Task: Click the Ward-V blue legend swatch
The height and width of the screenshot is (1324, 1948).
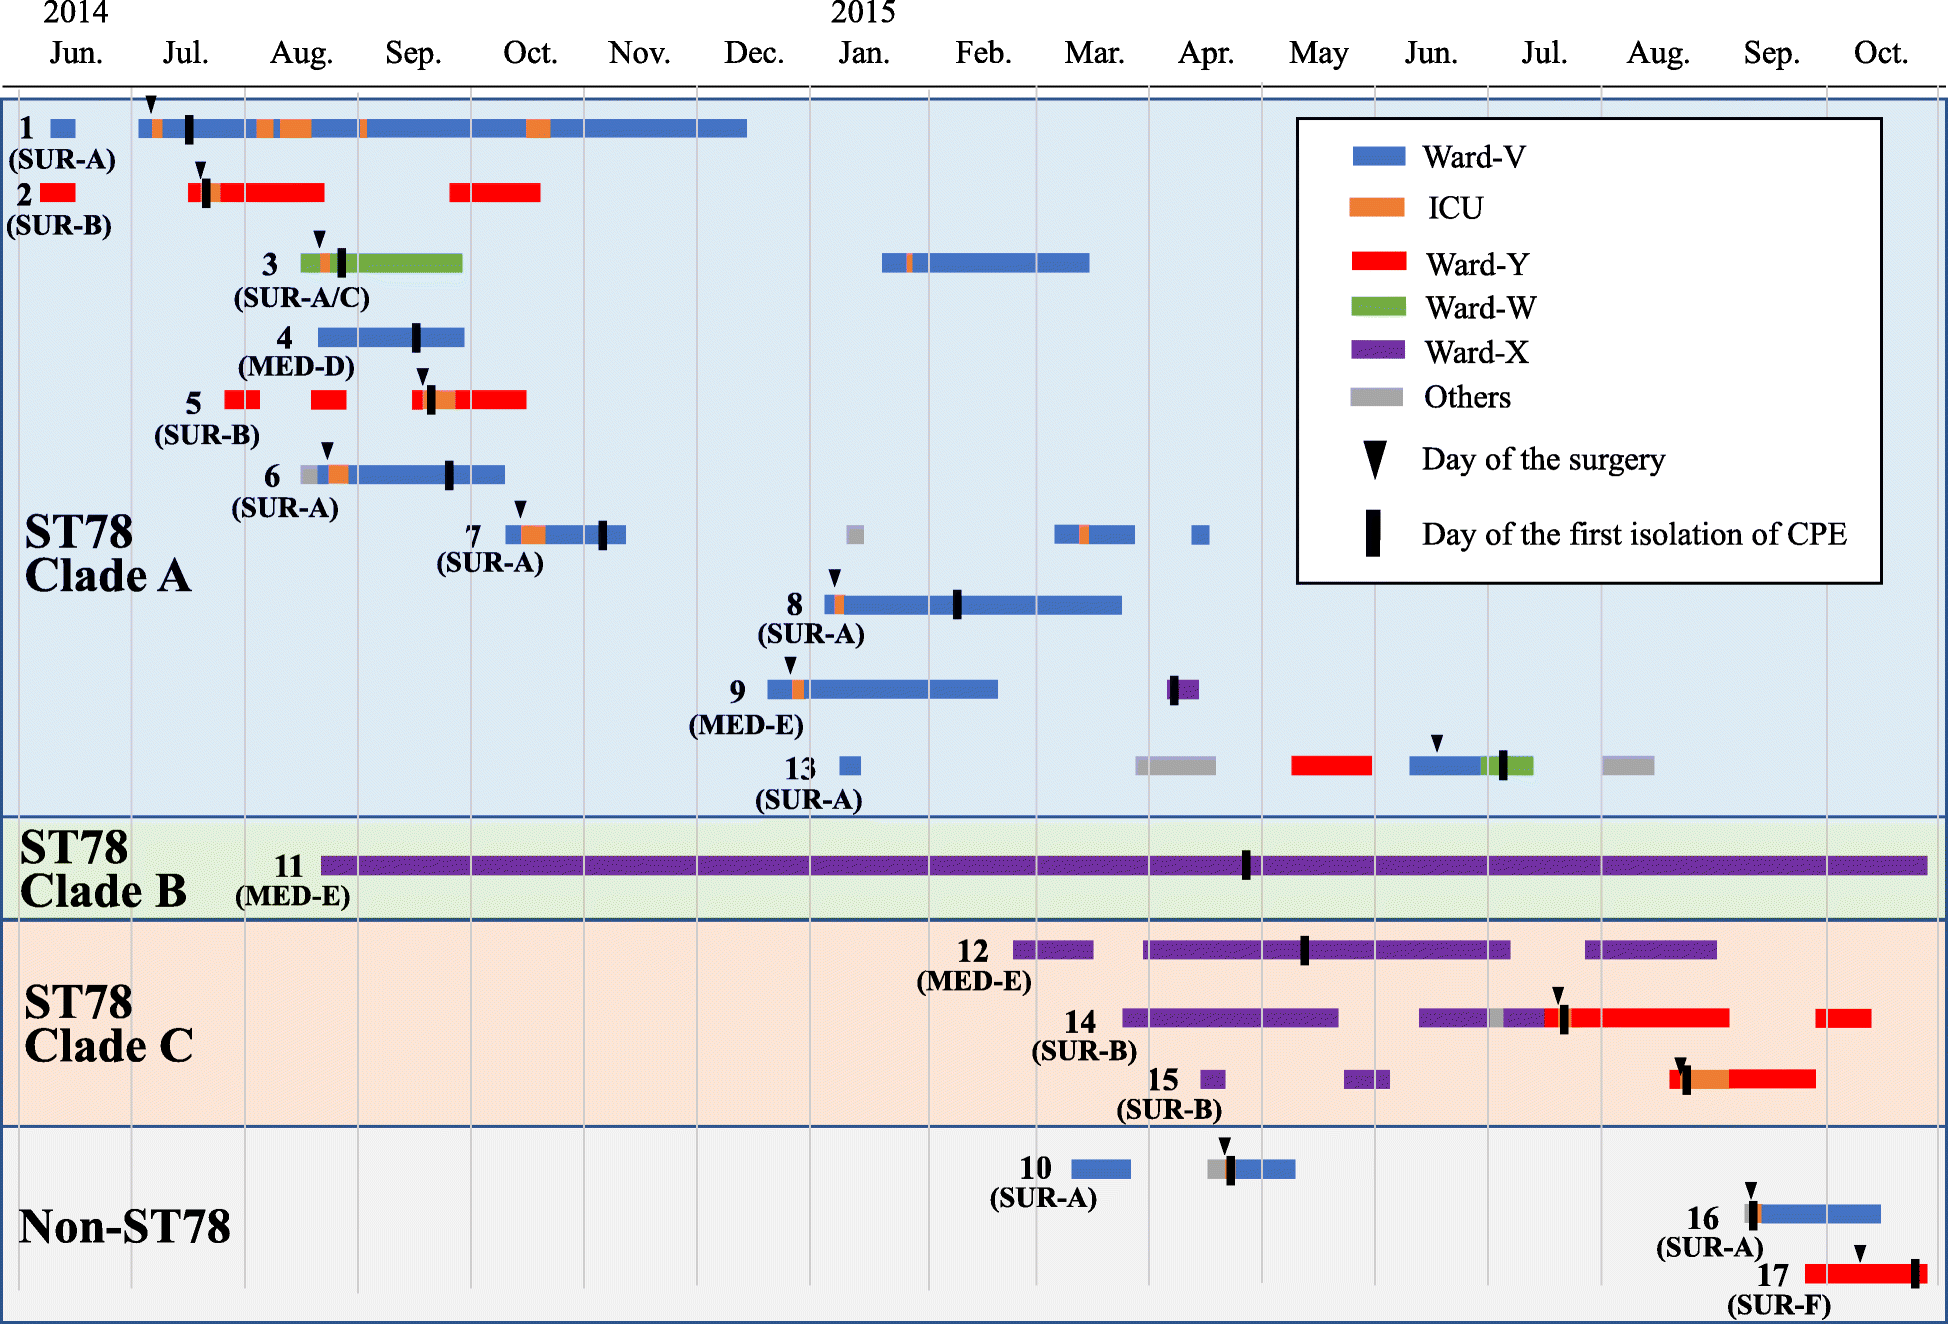Action: click(1378, 156)
